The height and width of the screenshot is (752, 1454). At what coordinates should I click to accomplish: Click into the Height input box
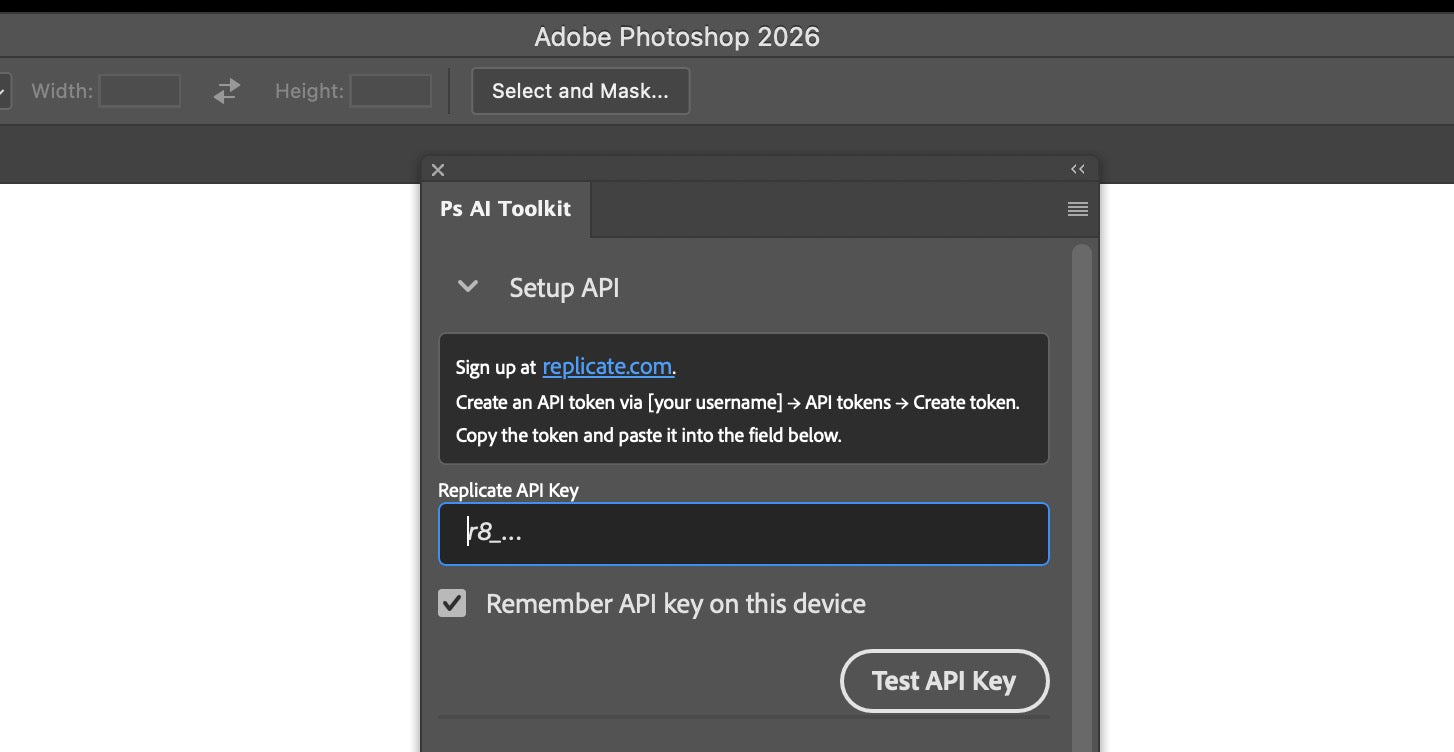[x=390, y=91]
